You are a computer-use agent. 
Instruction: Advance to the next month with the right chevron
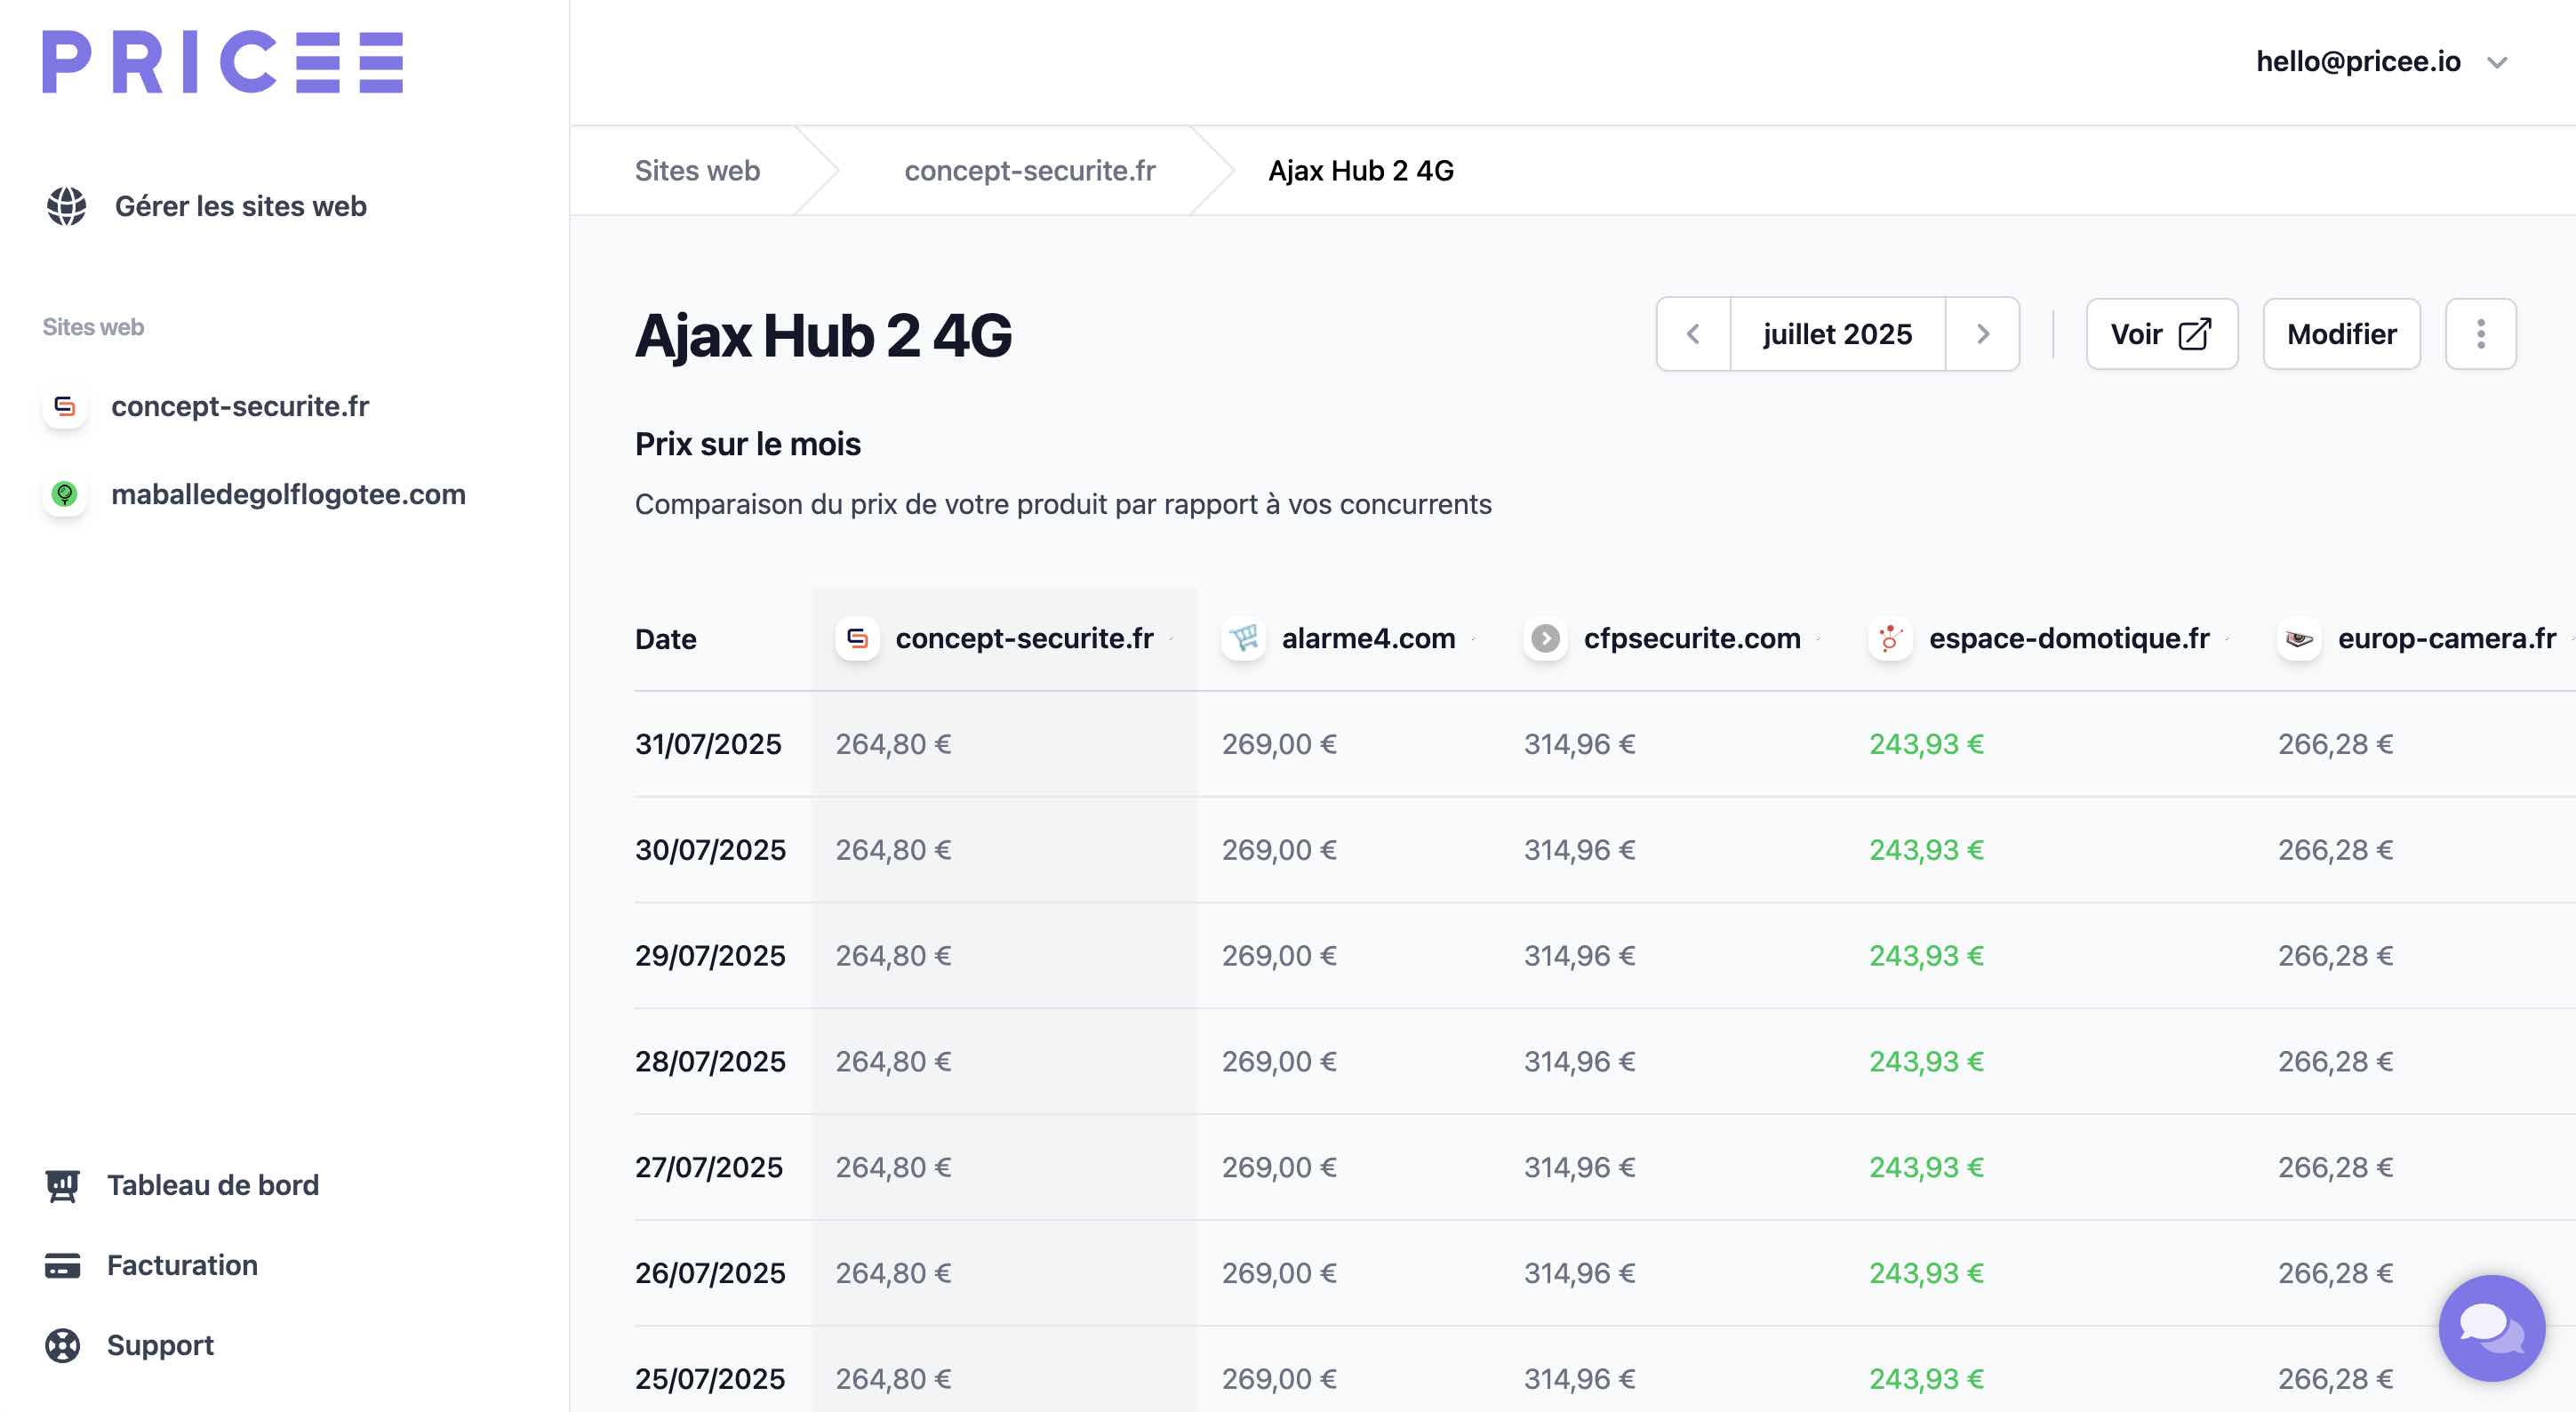(x=1983, y=334)
